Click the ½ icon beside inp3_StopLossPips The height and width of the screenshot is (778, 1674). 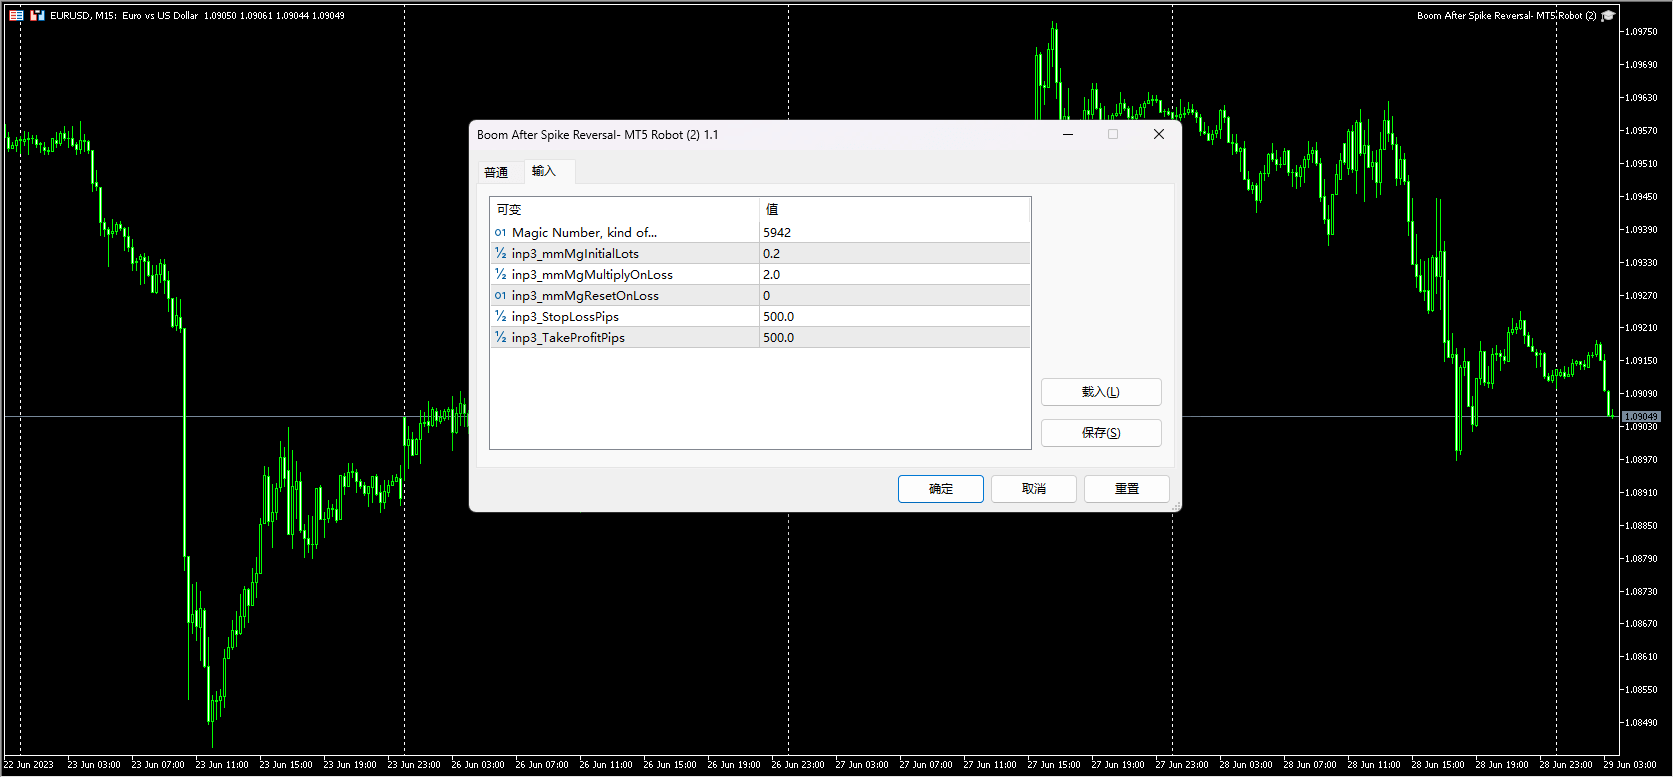click(x=500, y=317)
